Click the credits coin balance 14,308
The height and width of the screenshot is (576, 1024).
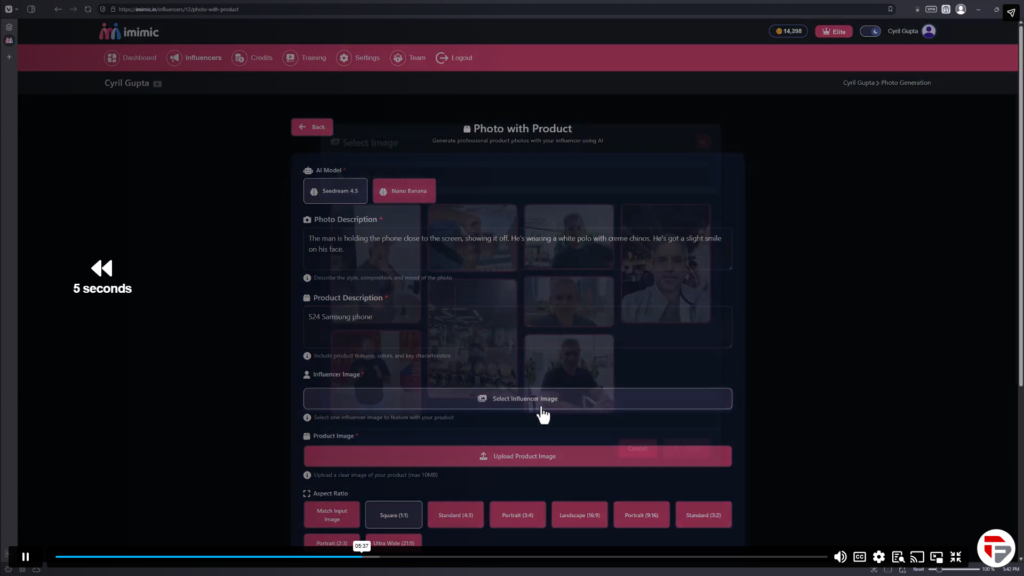788,31
